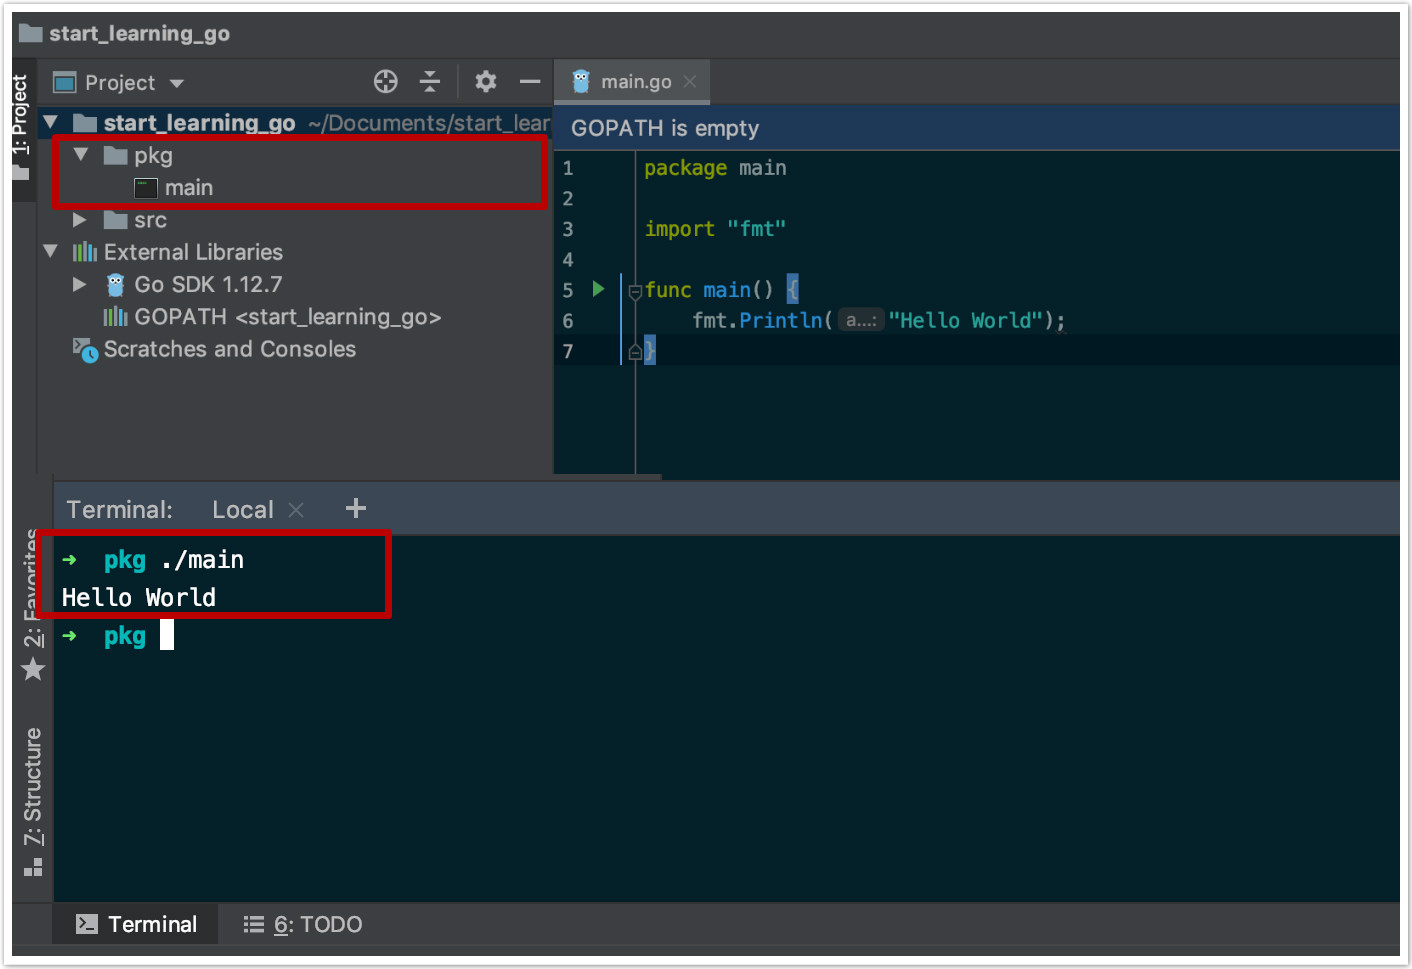Open the Terminal tool window tab
1412x969 pixels.
(x=136, y=925)
